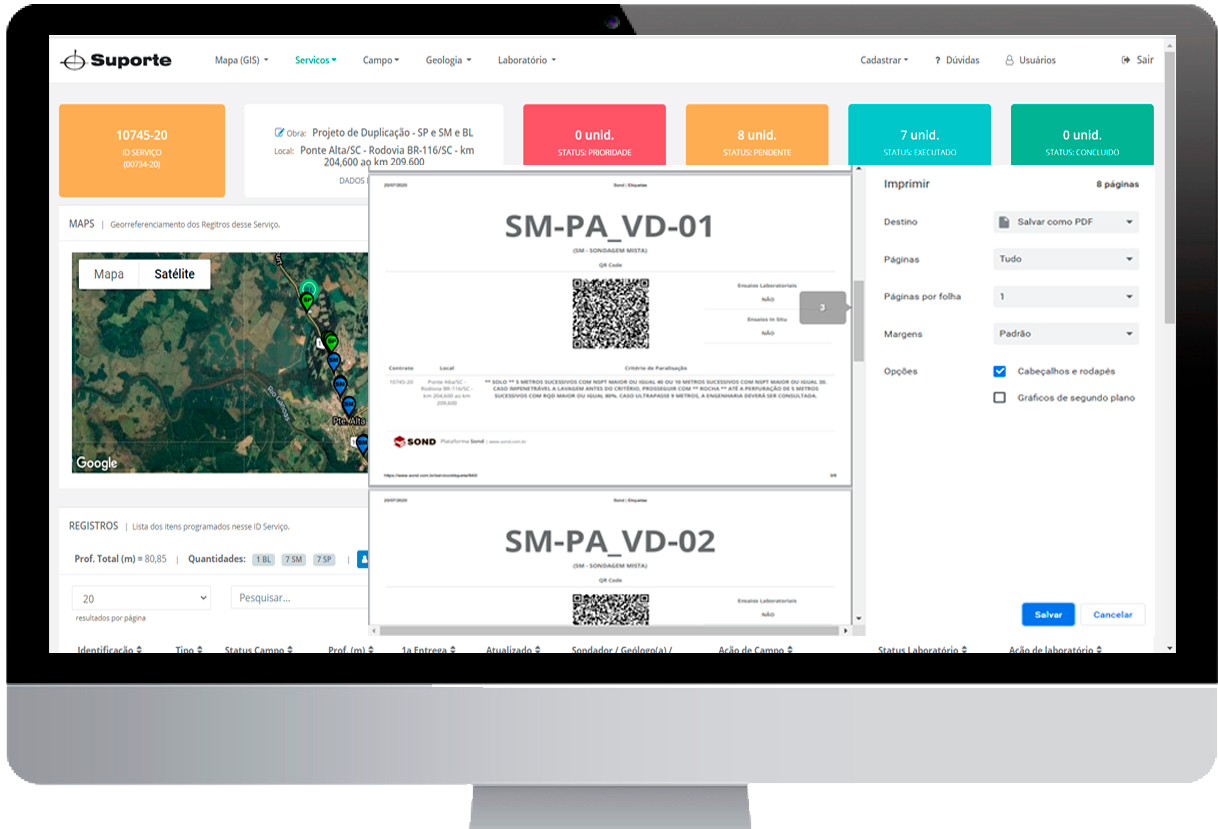Switch map to Satélite view
This screenshot has width=1218, height=829.
[175, 274]
